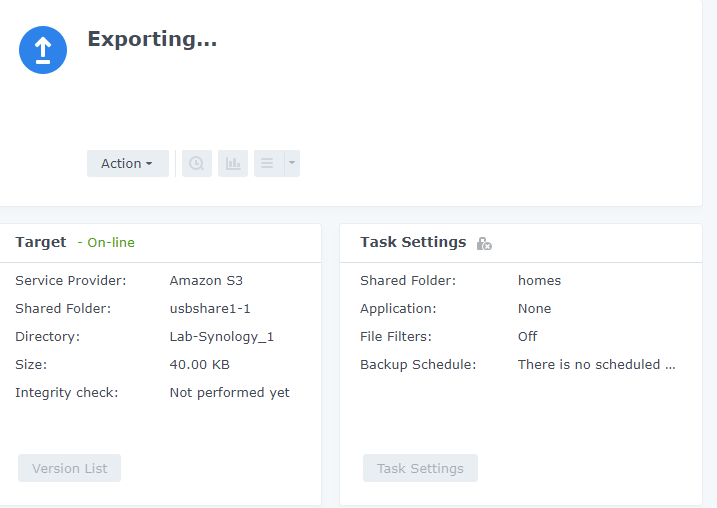Click the Task Settings button
Image resolution: width=717 pixels, height=508 pixels.
[420, 468]
